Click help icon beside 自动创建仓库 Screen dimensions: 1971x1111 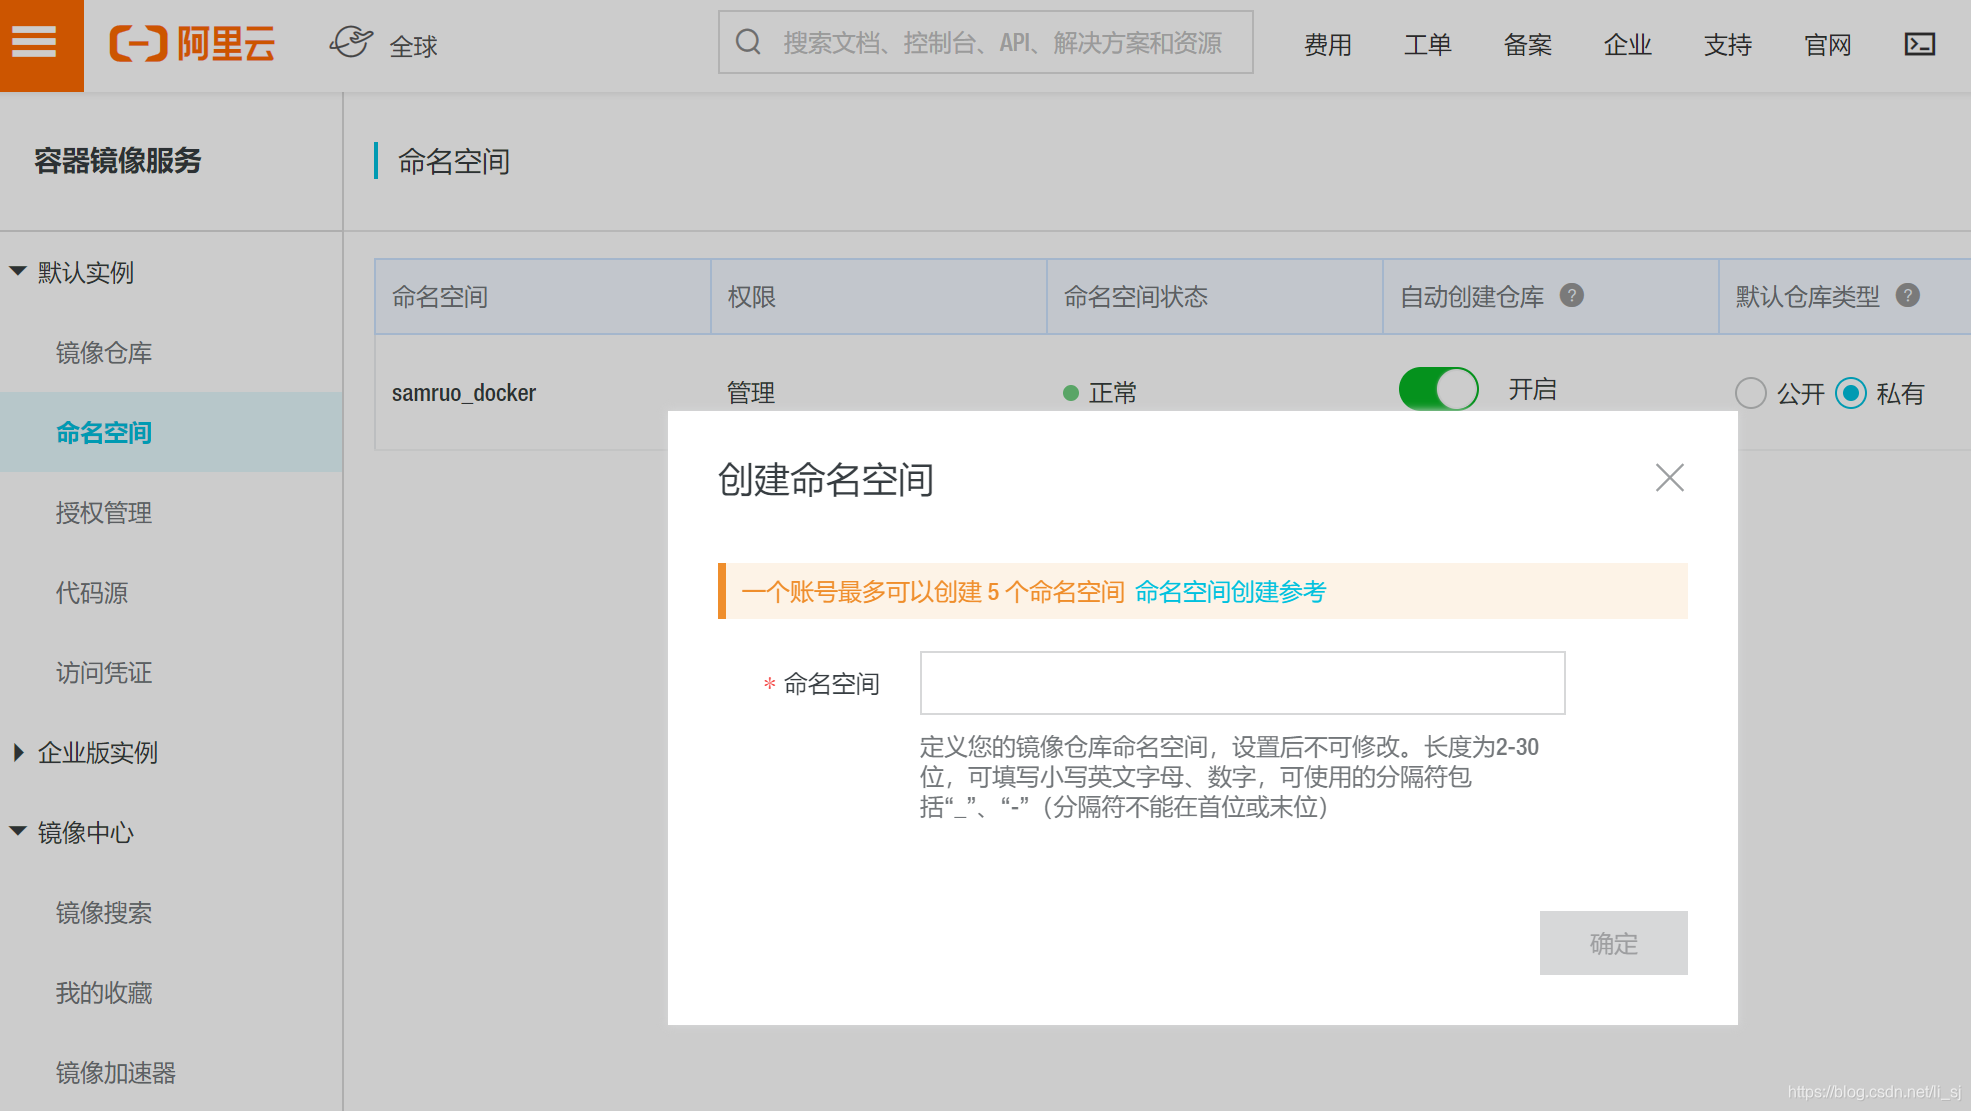1572,296
